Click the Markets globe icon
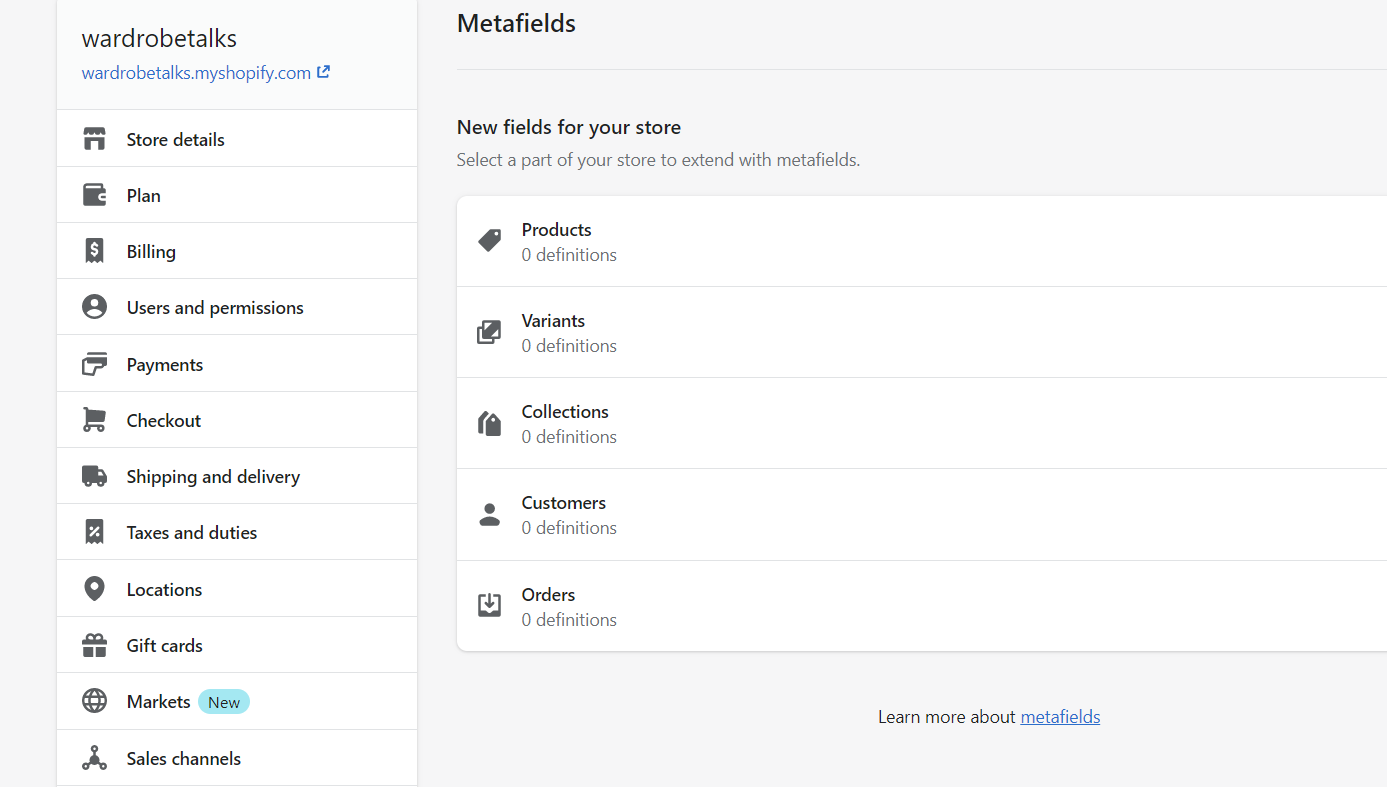Viewport: 1387px width, 787px height. [94, 701]
